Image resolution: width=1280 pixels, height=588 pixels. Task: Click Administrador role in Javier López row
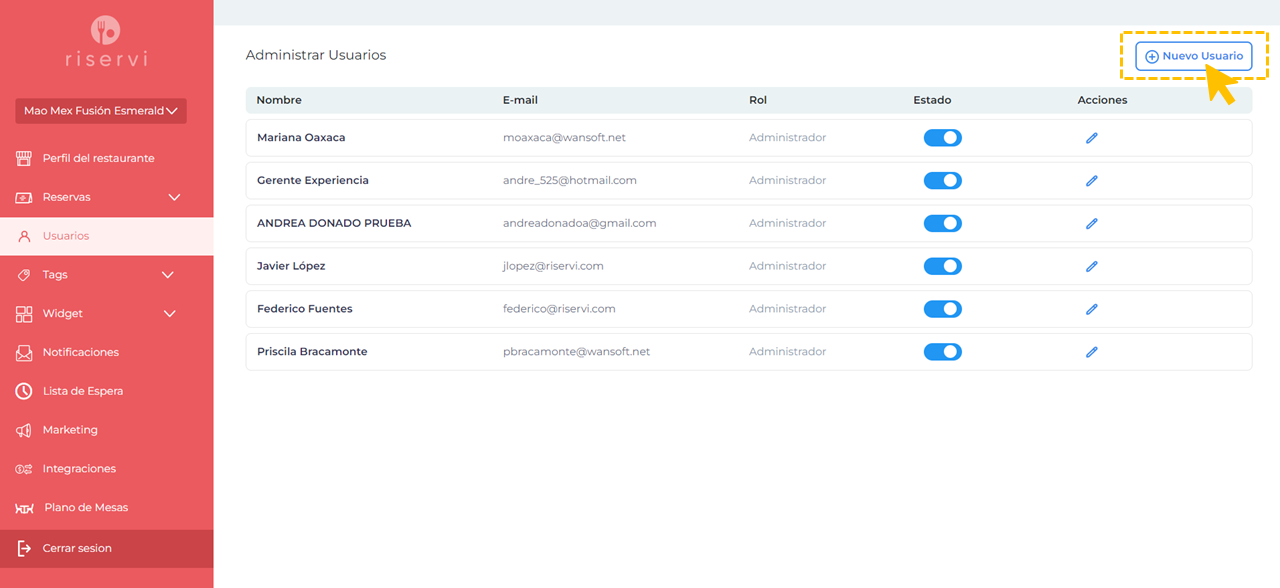(788, 266)
